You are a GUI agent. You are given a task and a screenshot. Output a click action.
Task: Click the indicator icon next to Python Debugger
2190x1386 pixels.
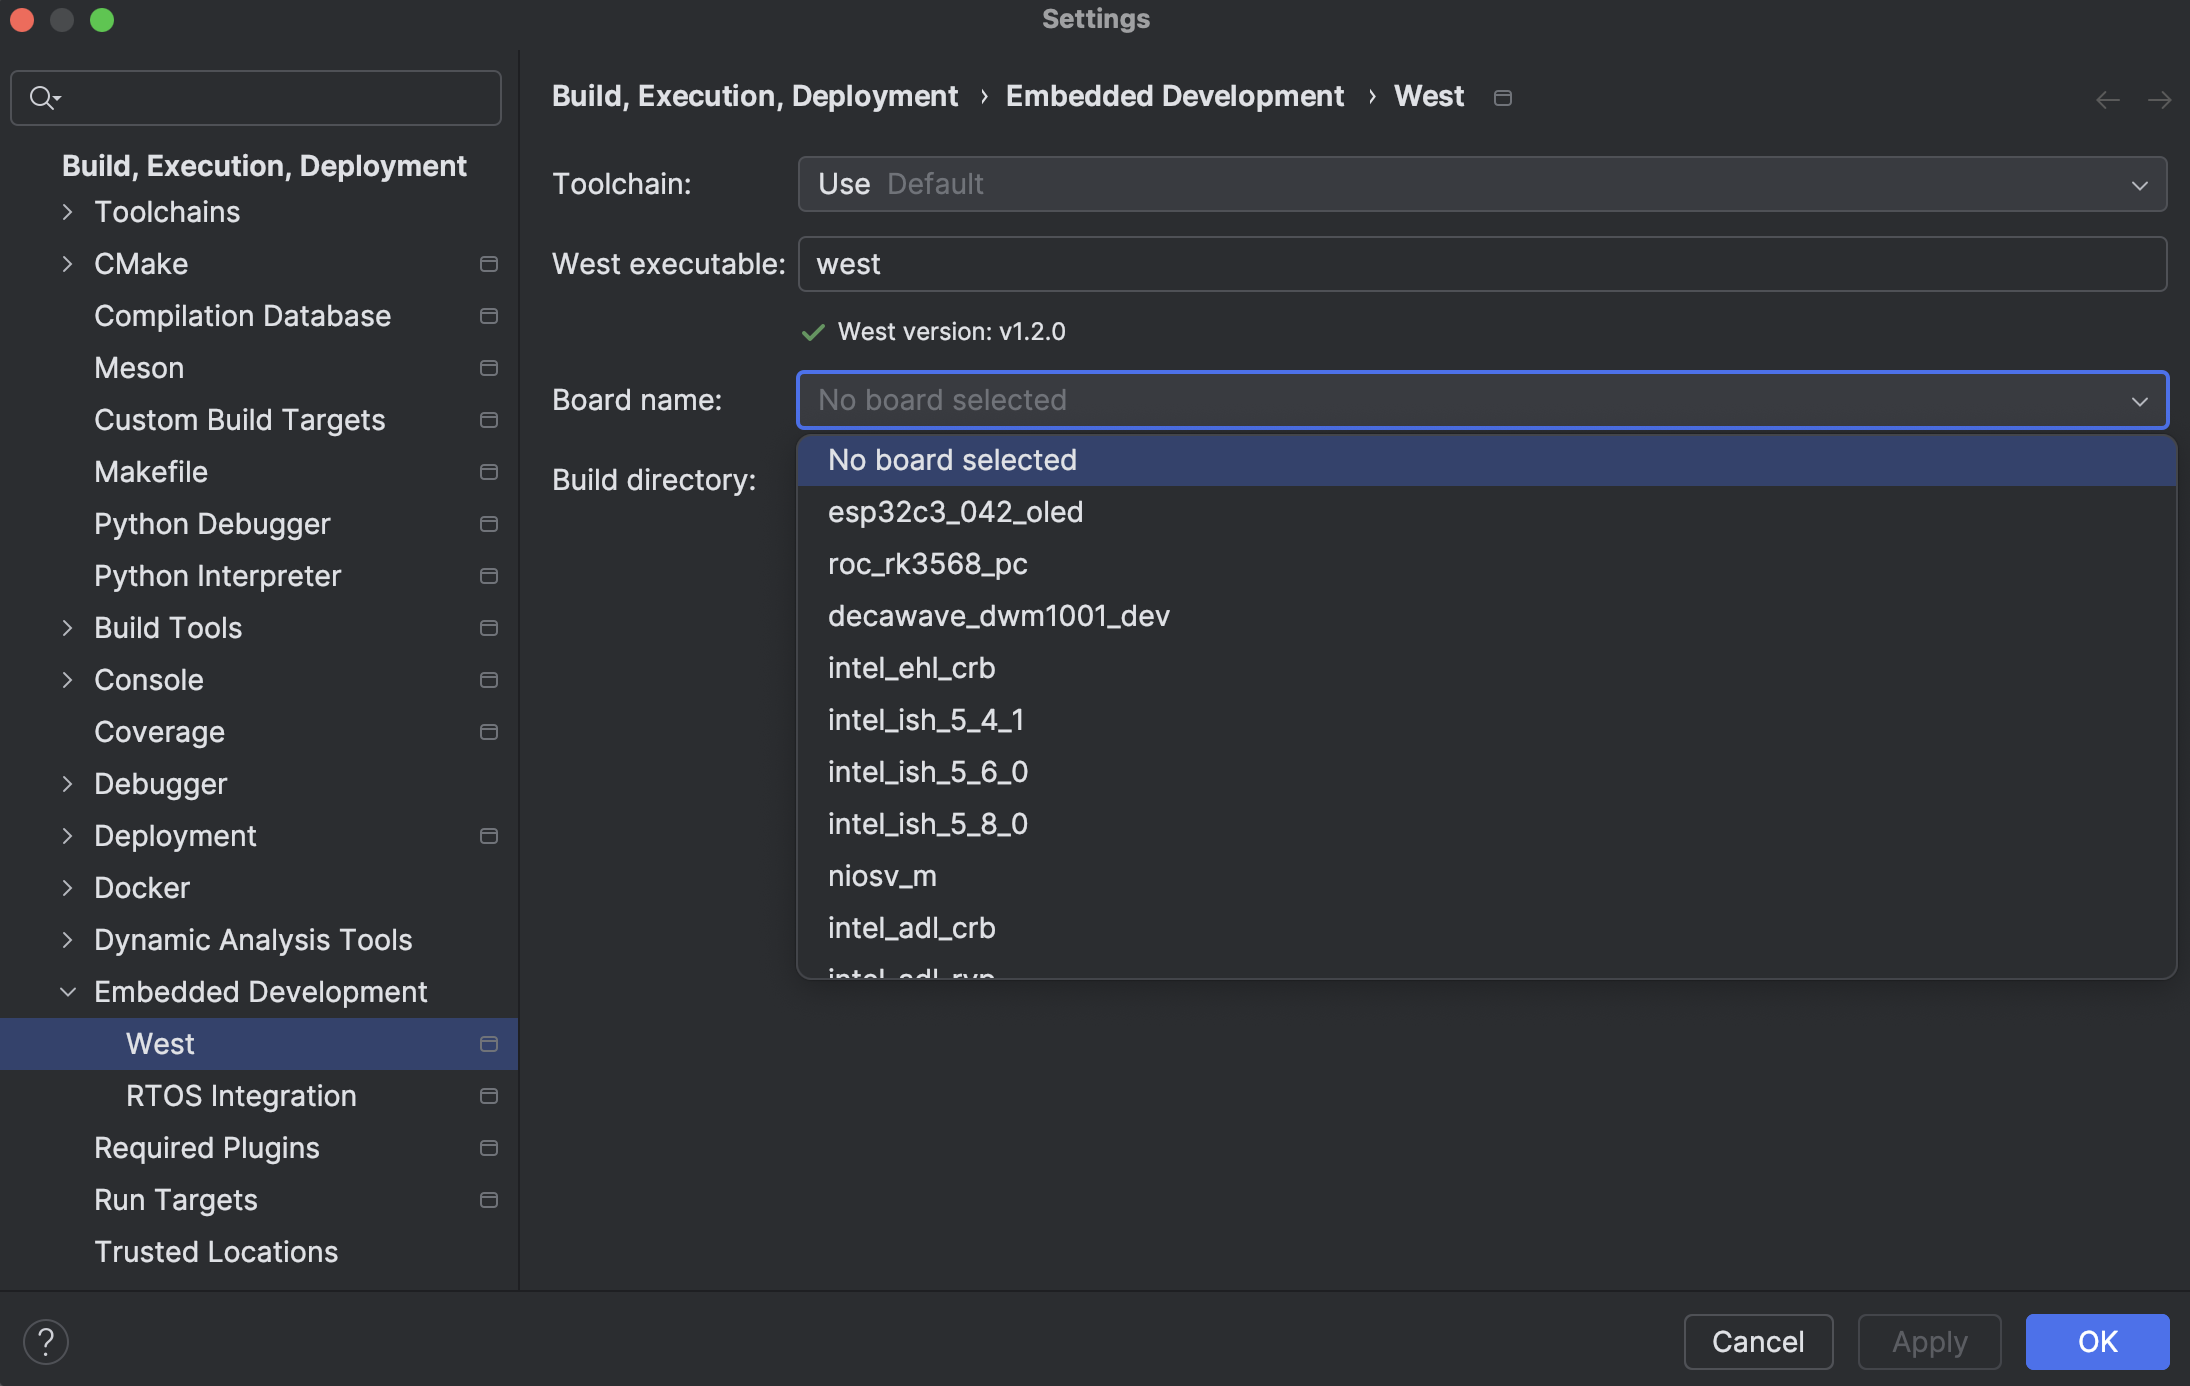[x=489, y=524]
